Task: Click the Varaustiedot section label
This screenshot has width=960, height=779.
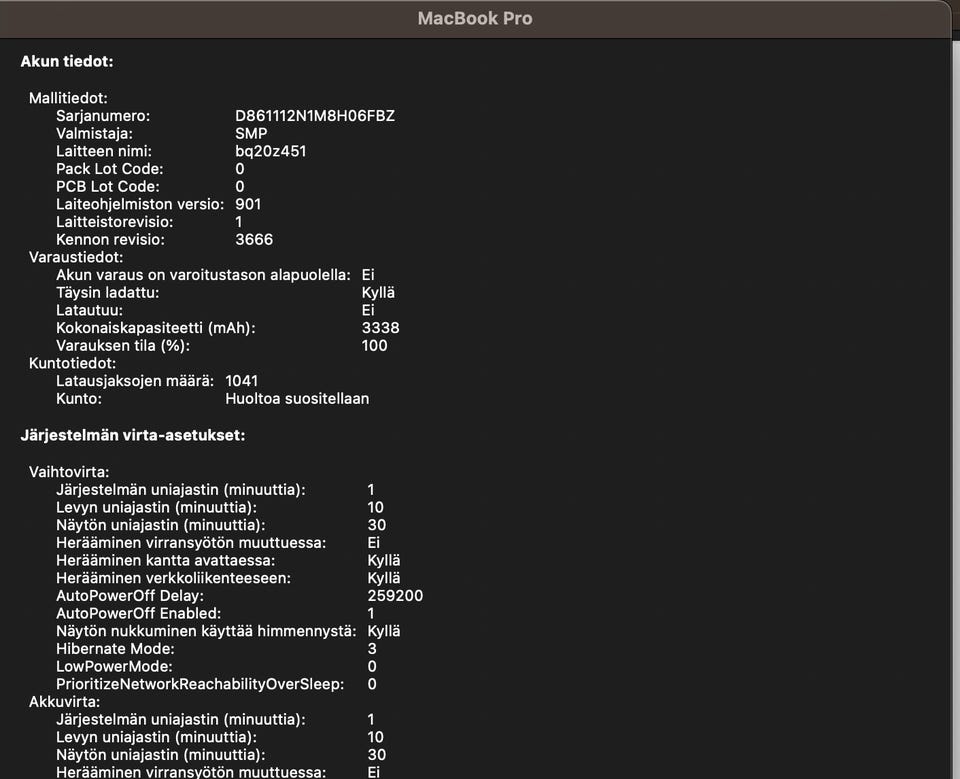Action: (76, 257)
